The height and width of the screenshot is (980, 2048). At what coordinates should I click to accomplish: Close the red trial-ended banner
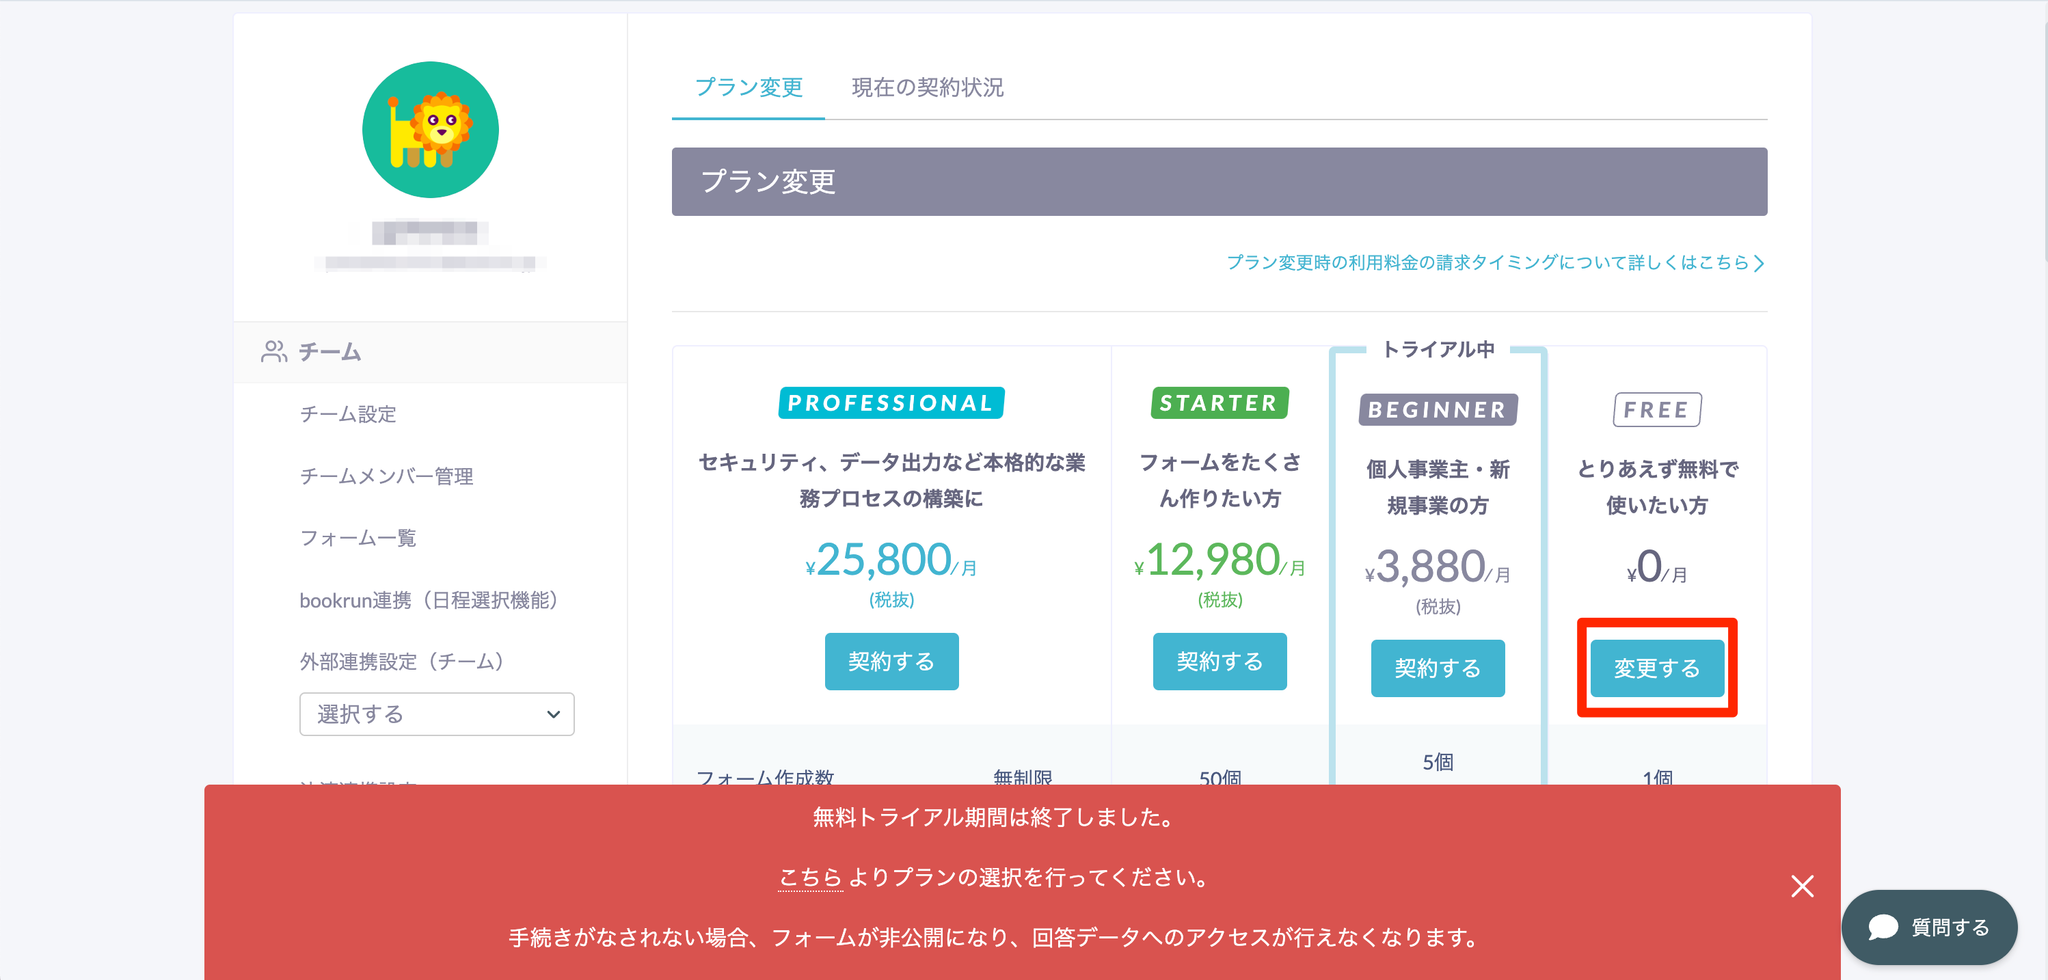(1802, 886)
